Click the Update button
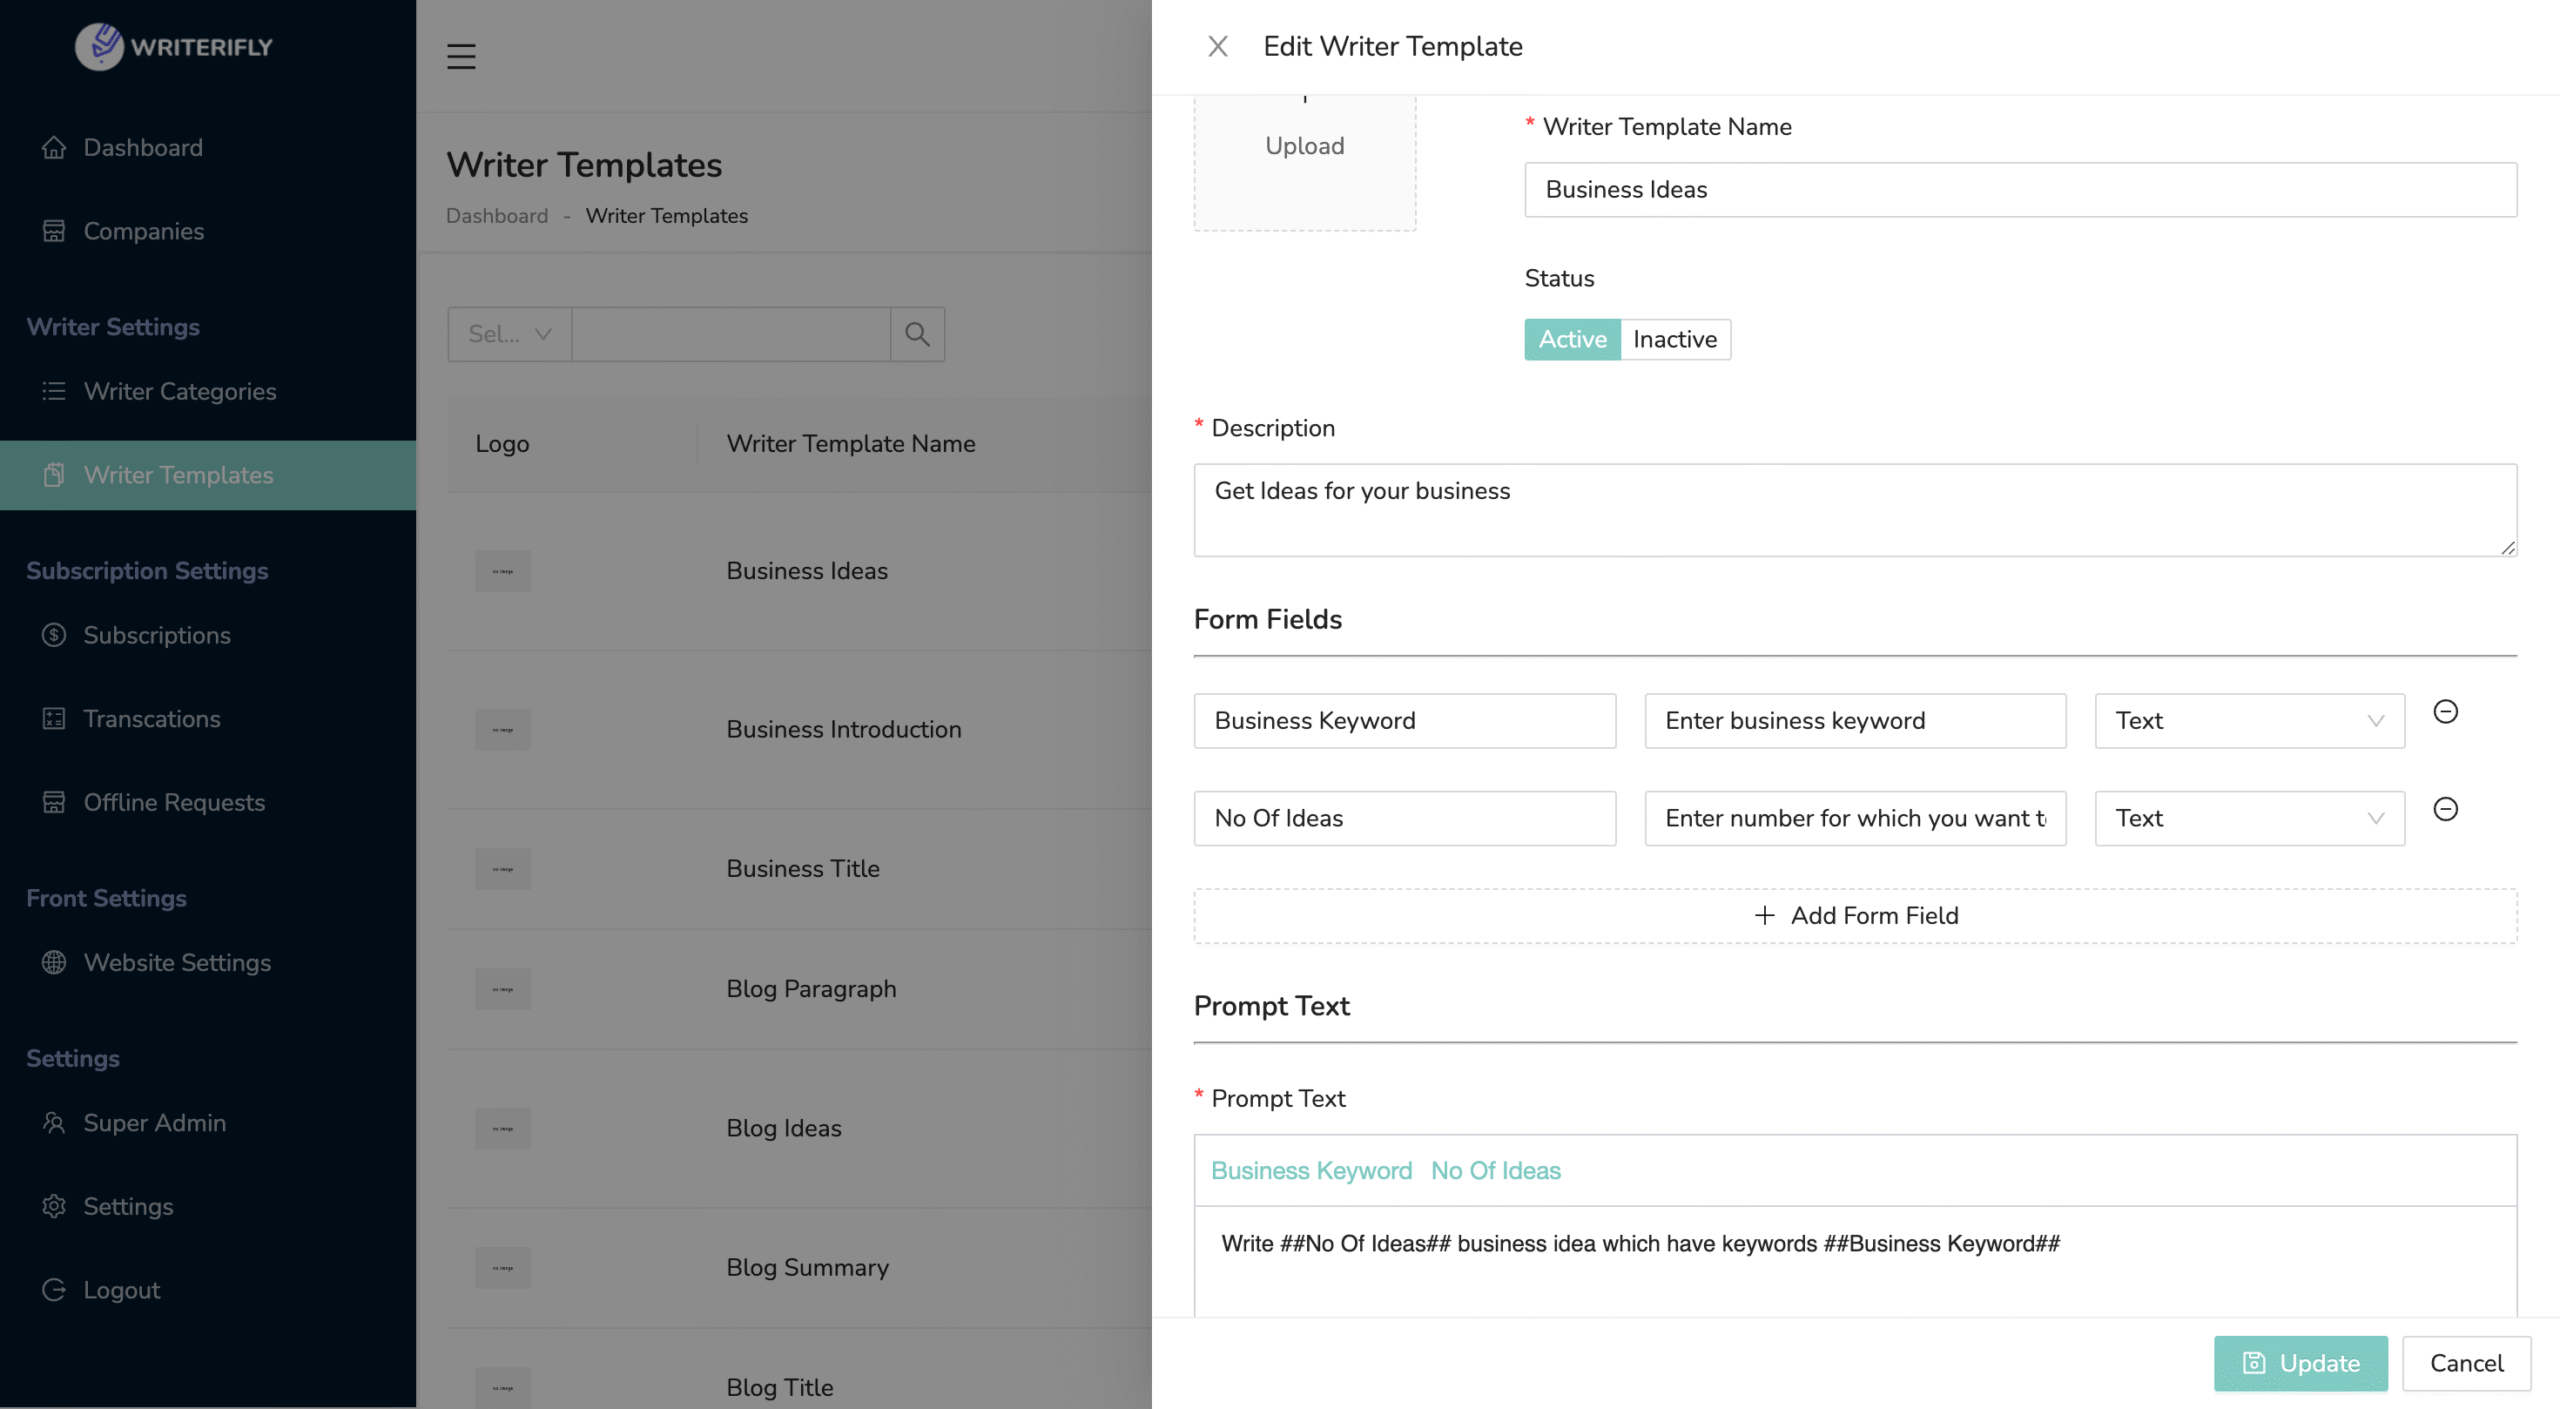 [x=2299, y=1363]
